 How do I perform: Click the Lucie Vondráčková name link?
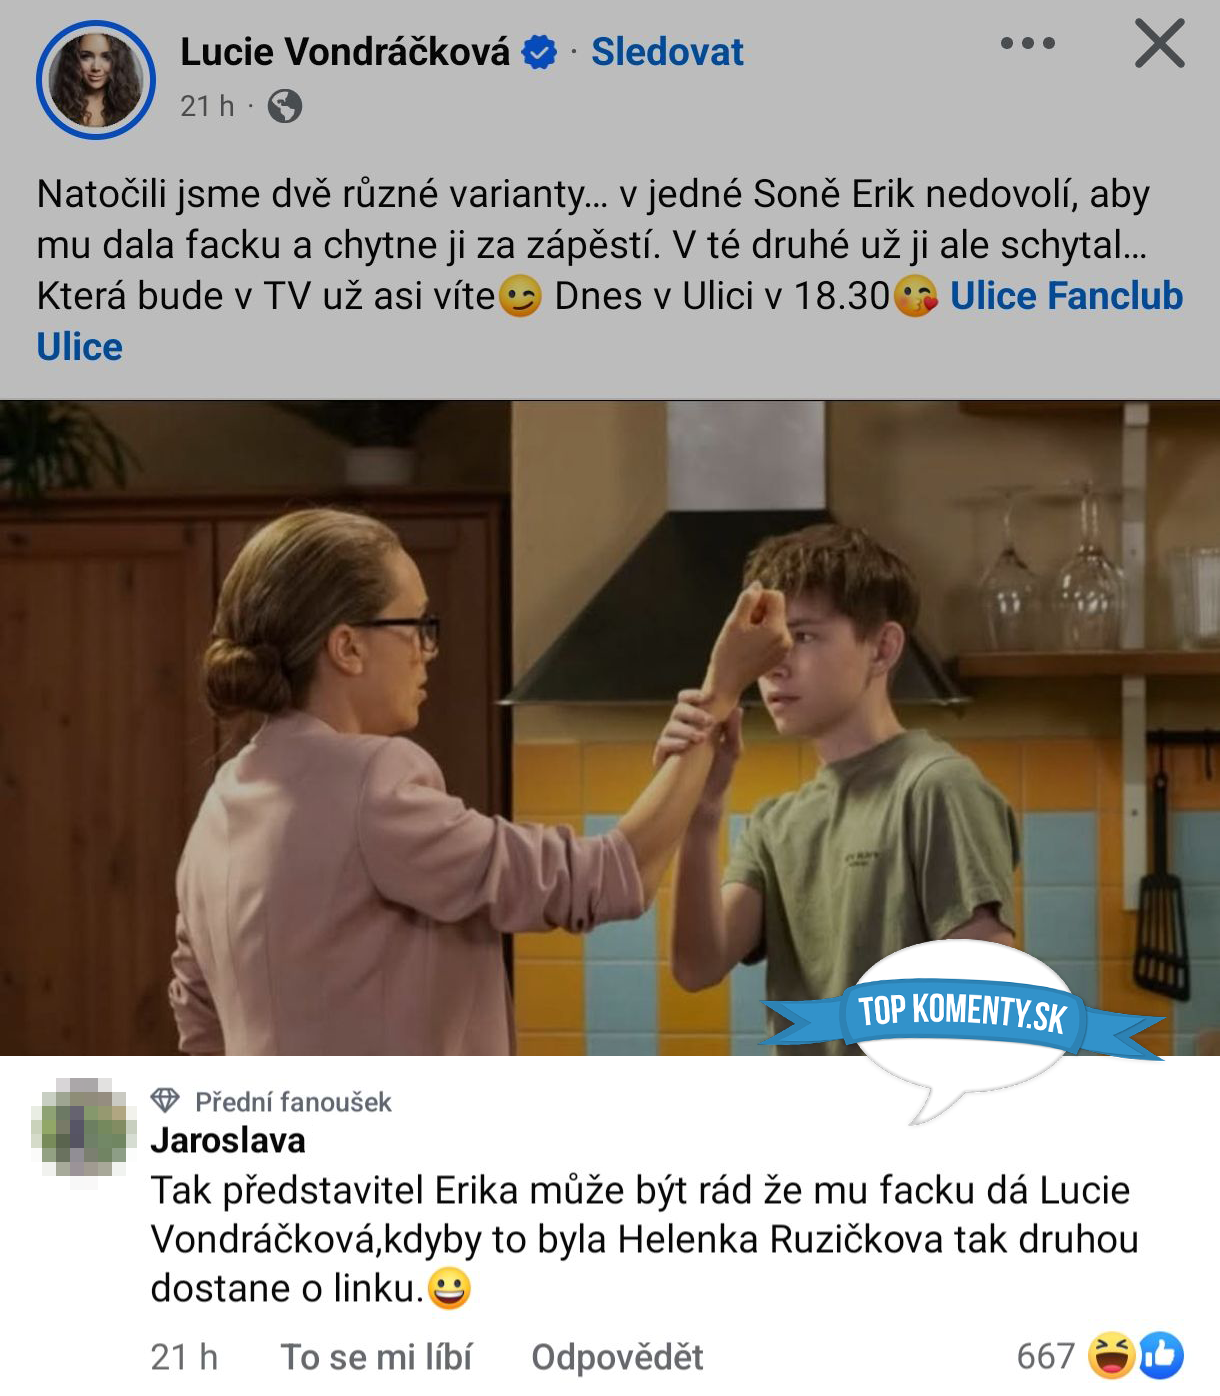(345, 52)
